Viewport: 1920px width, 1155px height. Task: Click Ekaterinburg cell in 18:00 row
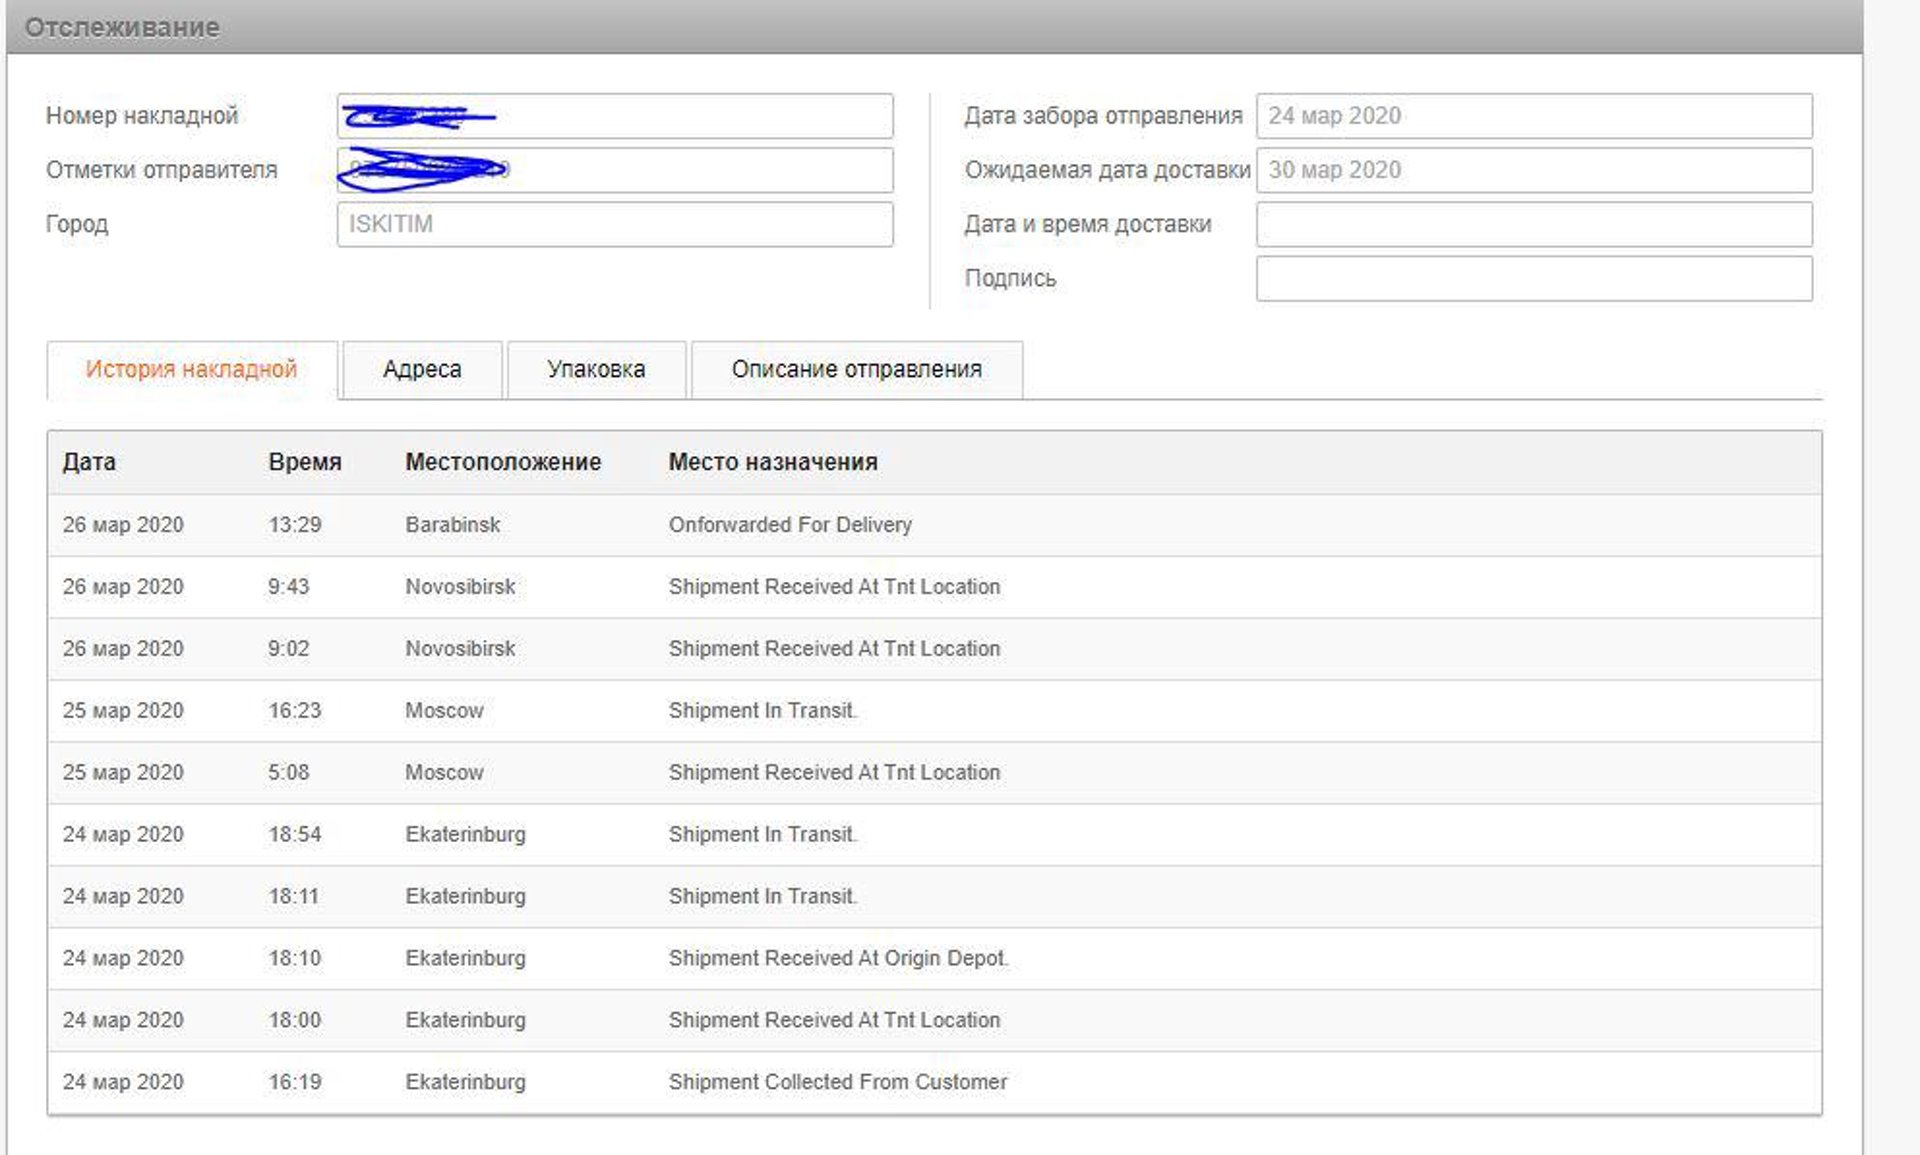[x=465, y=1021]
